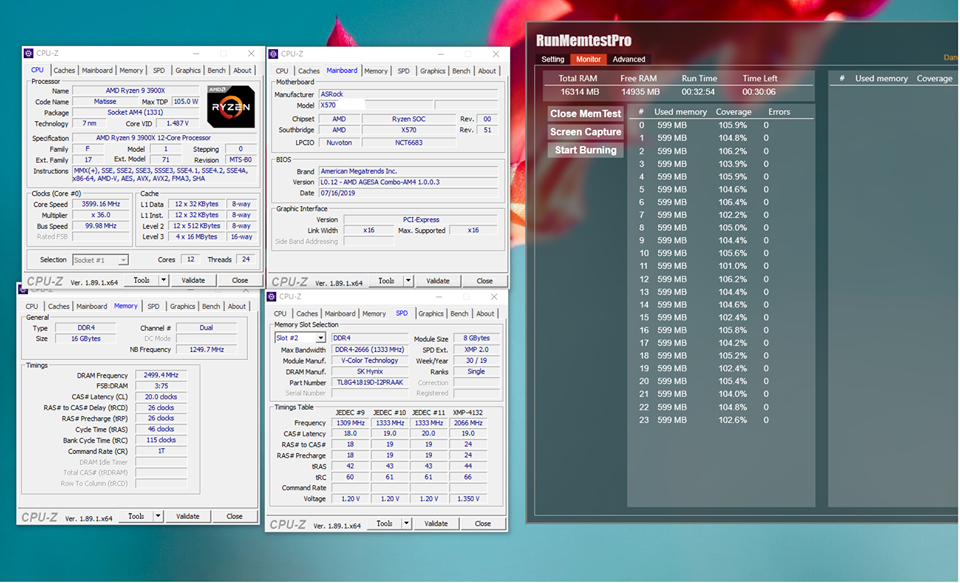Click LPCIO Nuvoton field in Mainboard window

pyautogui.click(x=339, y=143)
